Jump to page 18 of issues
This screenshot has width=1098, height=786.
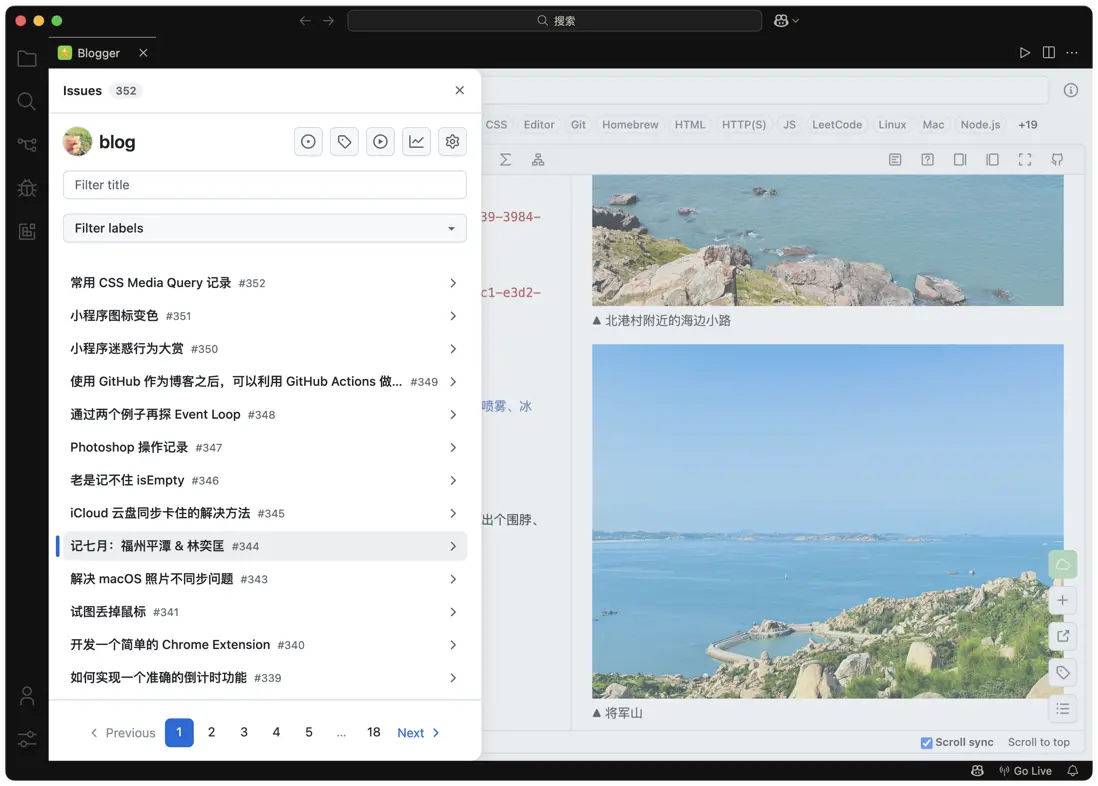point(373,733)
